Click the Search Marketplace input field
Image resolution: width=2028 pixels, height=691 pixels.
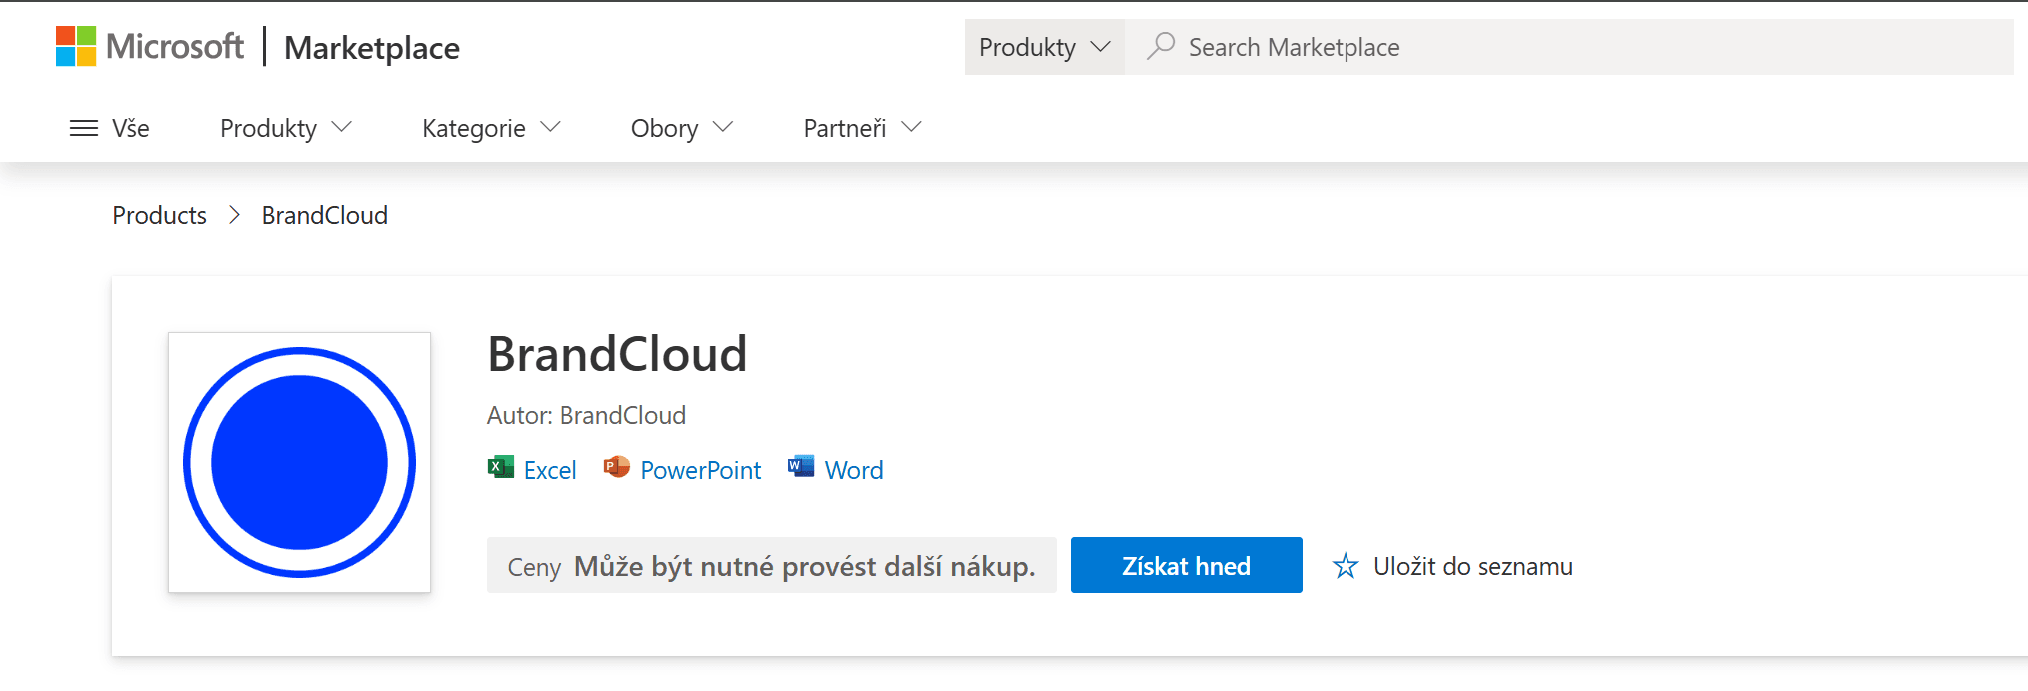click(1570, 47)
